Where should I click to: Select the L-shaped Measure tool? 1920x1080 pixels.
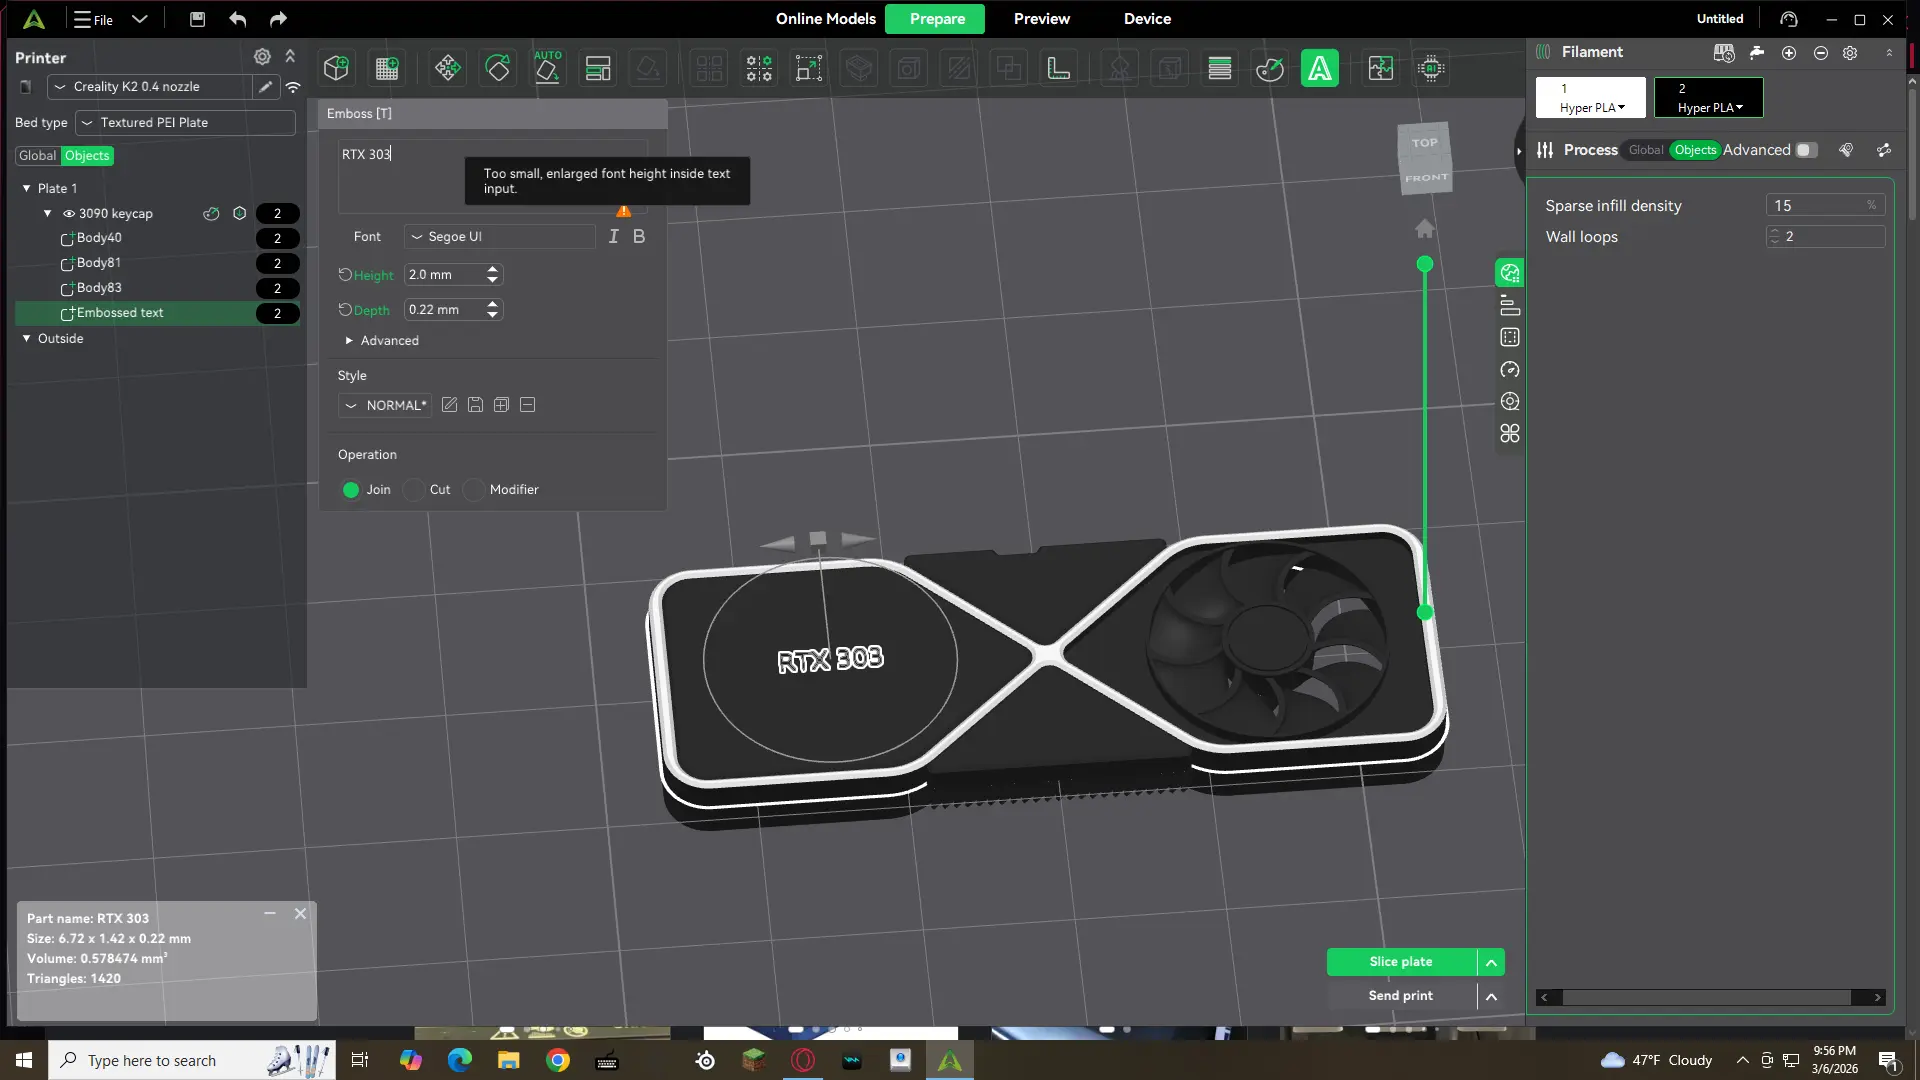coord(1058,68)
